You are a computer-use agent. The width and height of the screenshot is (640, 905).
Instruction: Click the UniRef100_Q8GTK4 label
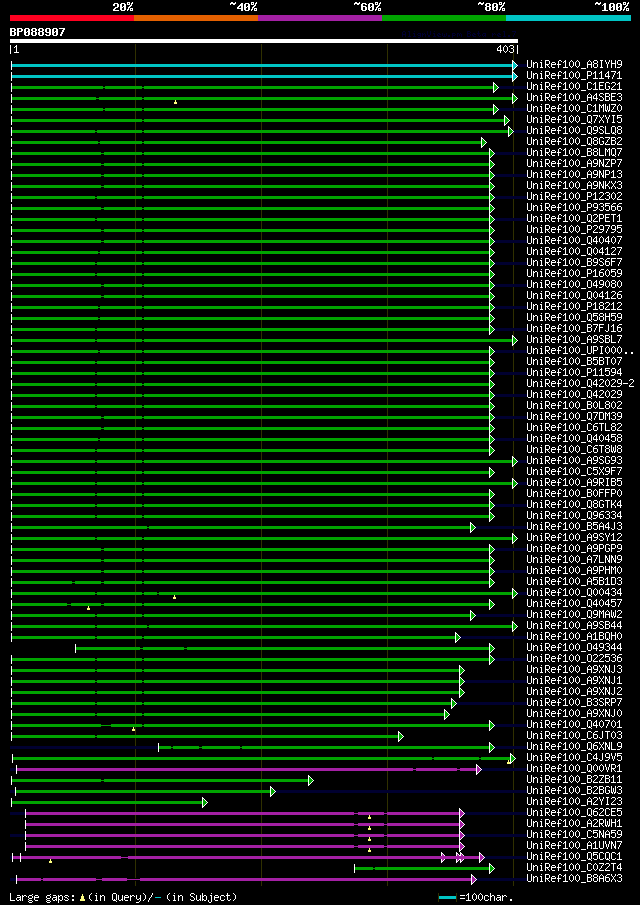point(574,505)
